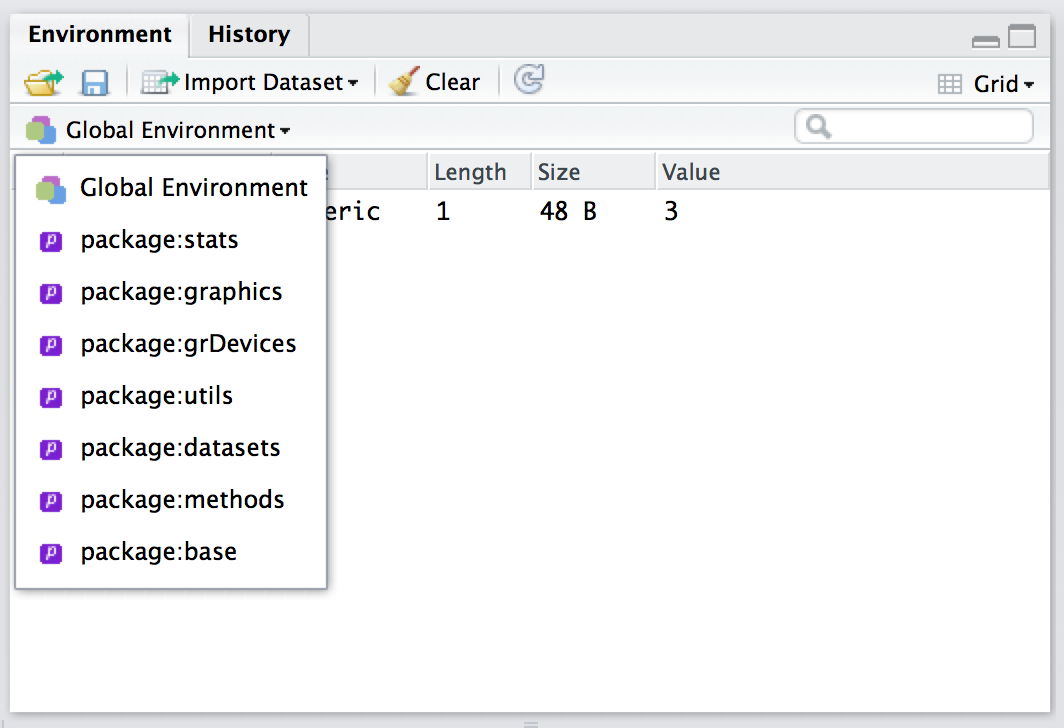This screenshot has width=1064, height=728.
Task: Collapse the Global Environment dropdown
Action: coord(160,130)
